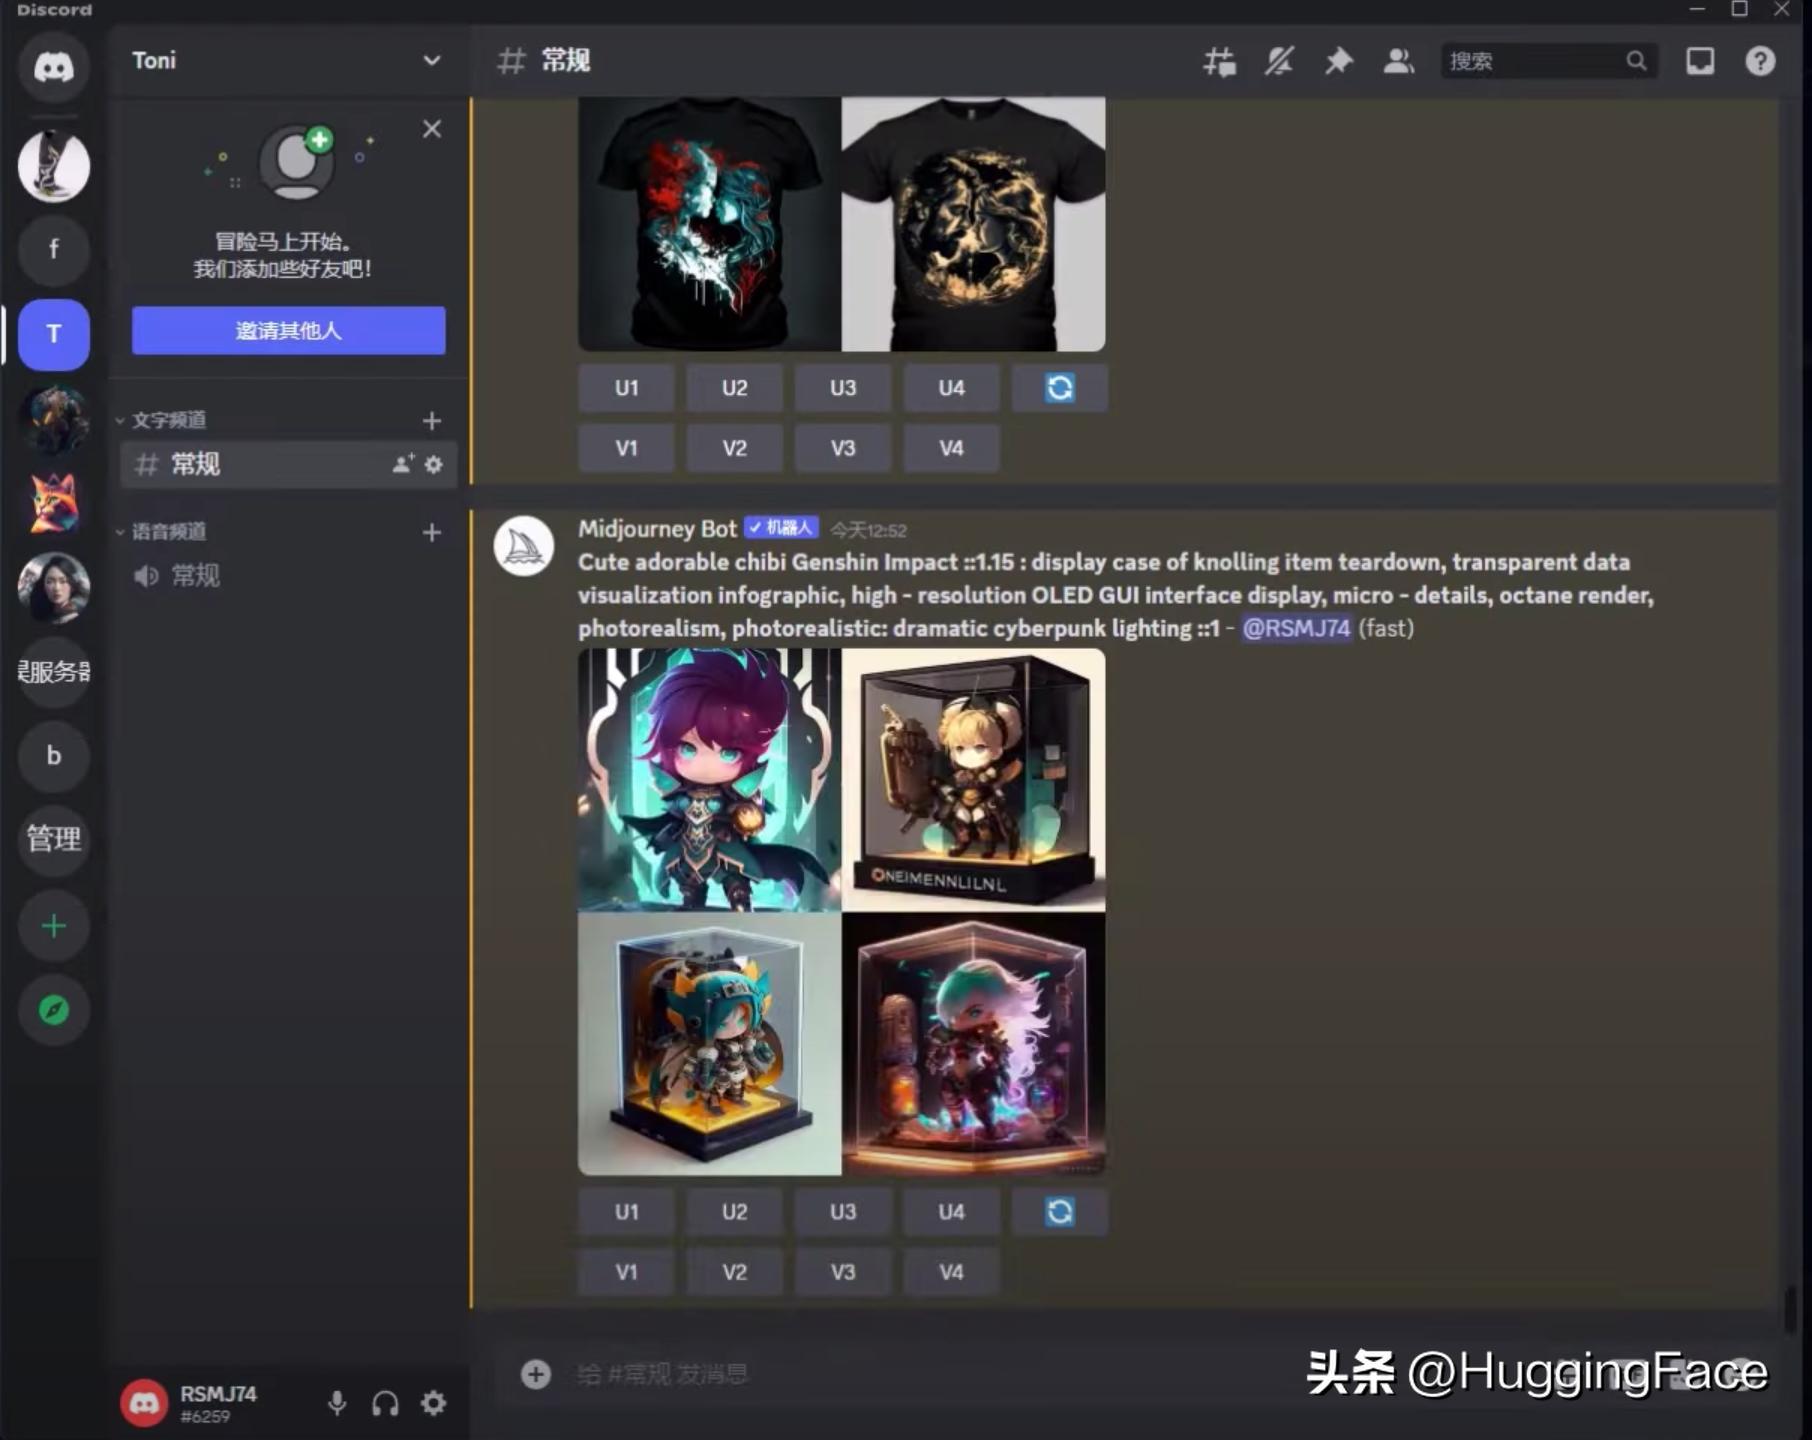
Task: Click U1 under the chibi Genshin images
Action: 626,1212
